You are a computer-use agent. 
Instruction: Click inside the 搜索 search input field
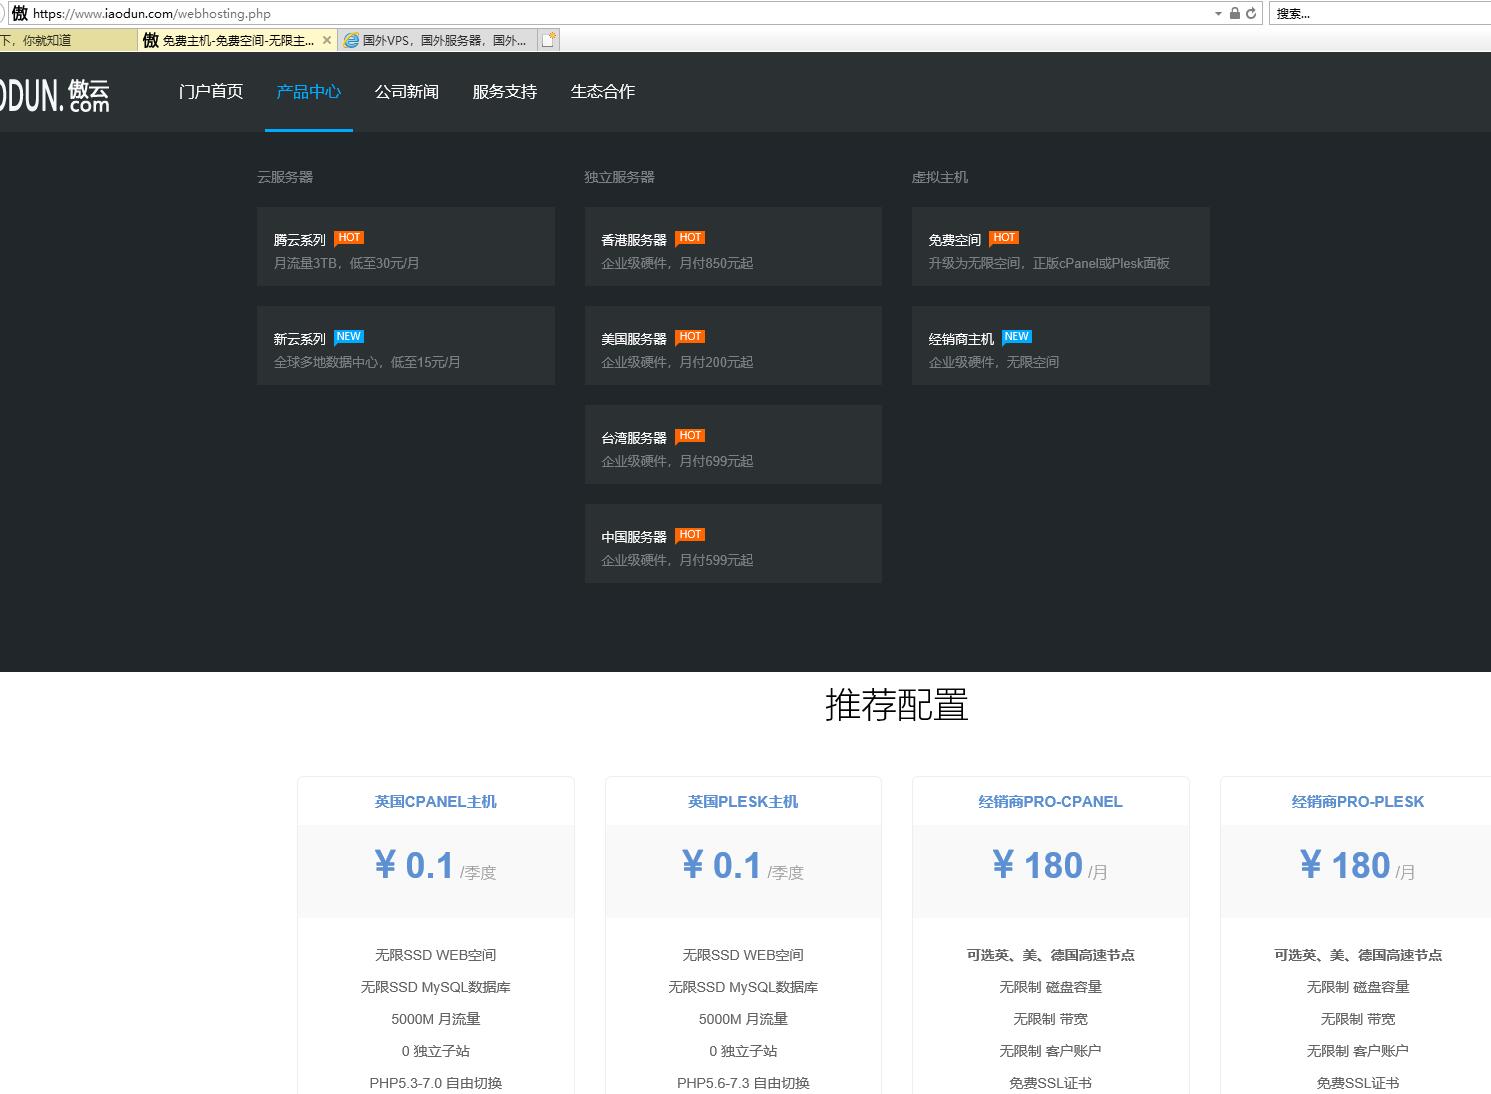[x=1380, y=13]
